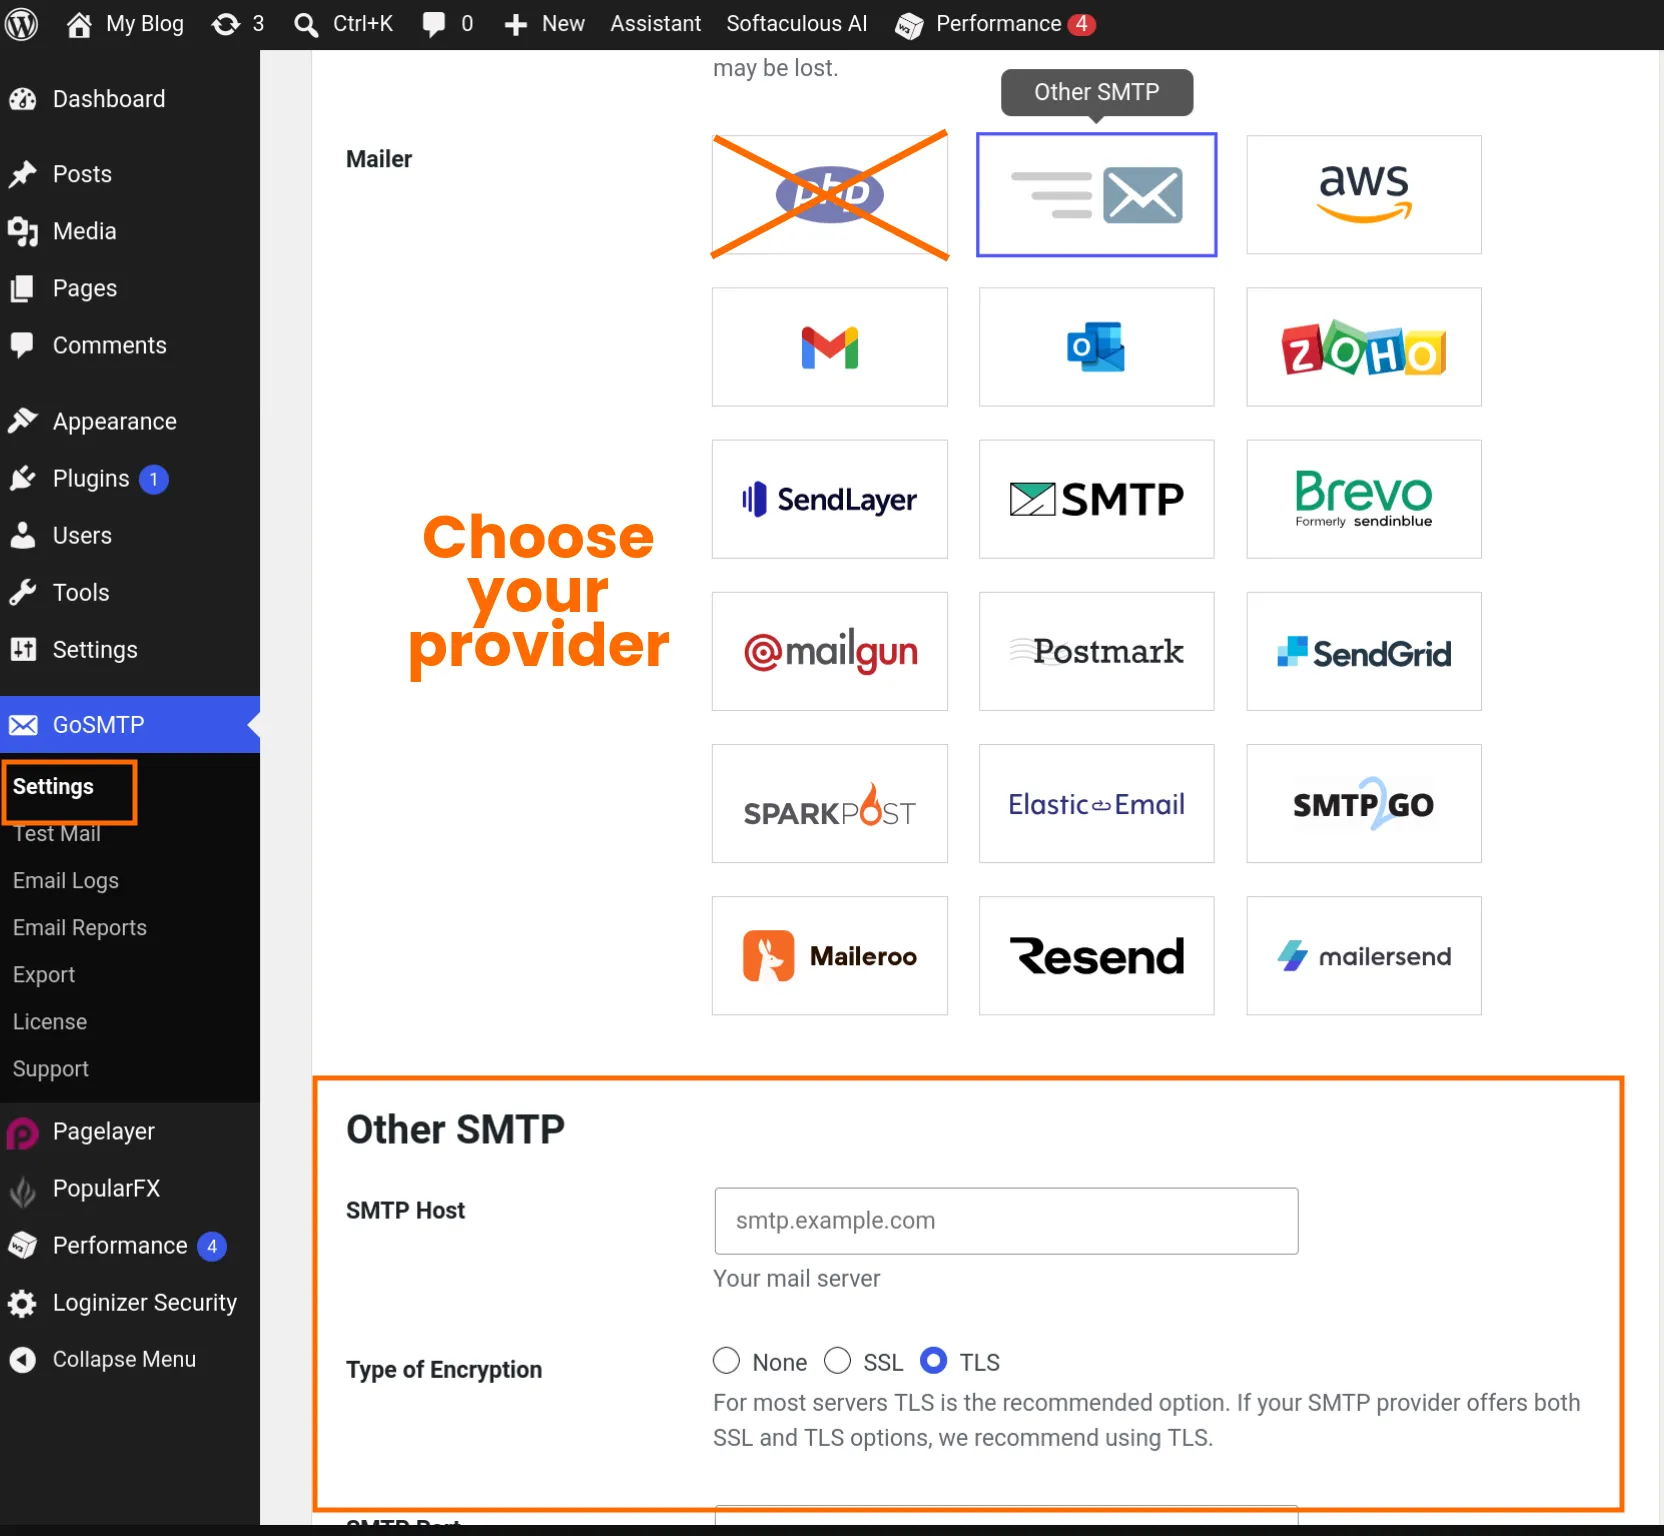Open GoSMTP Settings submenu
1664x1536 pixels.
53,787
